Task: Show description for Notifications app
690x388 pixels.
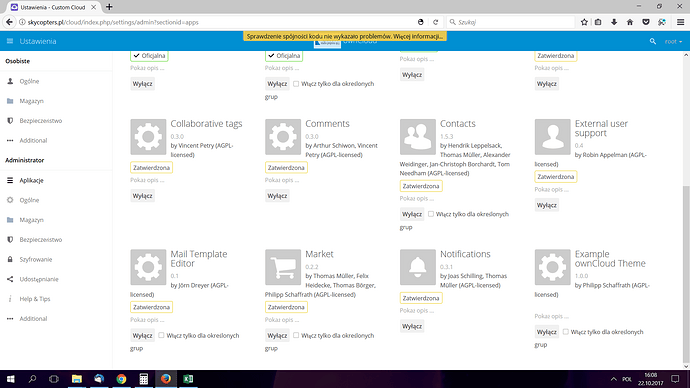Action: tap(417, 311)
